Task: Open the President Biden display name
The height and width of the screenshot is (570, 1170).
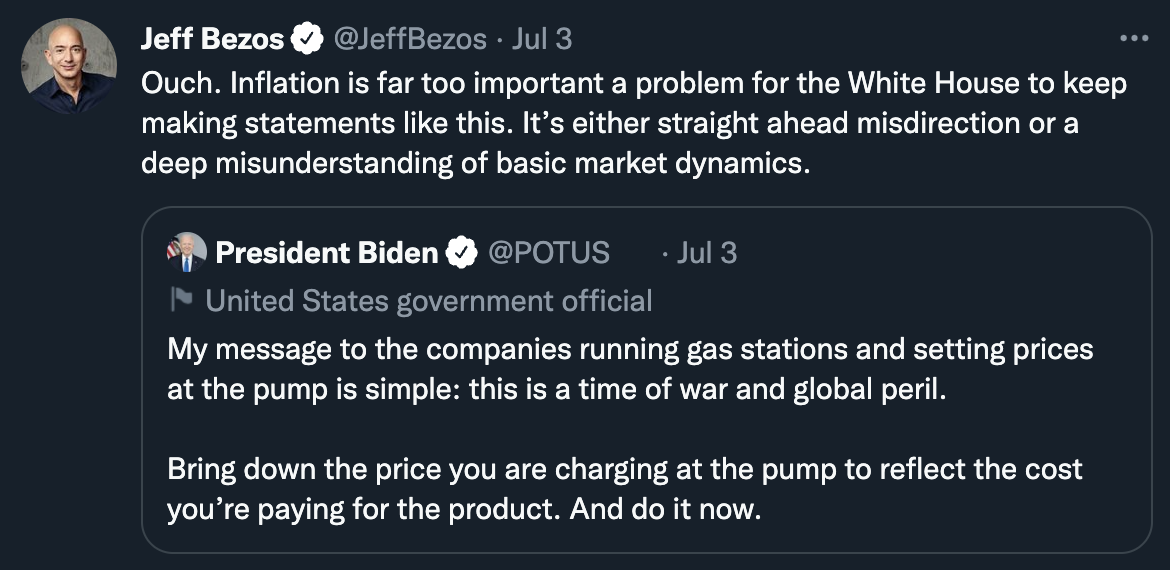Action: click(x=327, y=253)
